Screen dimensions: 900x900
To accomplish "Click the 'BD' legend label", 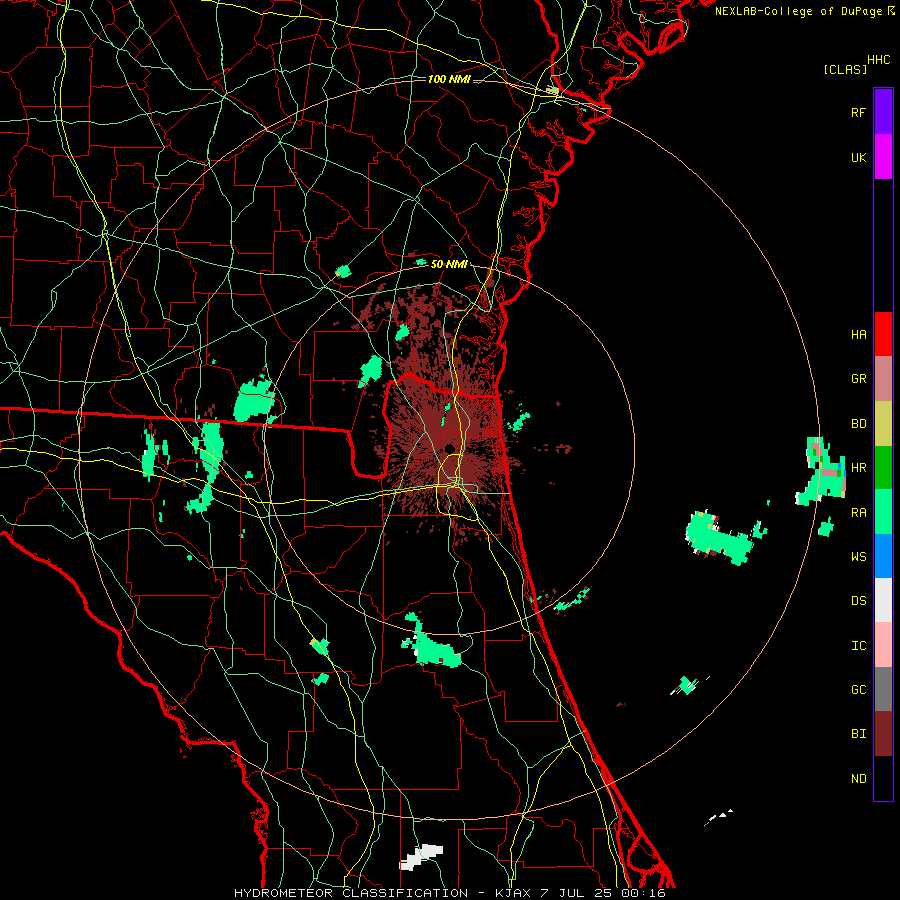I will [858, 424].
